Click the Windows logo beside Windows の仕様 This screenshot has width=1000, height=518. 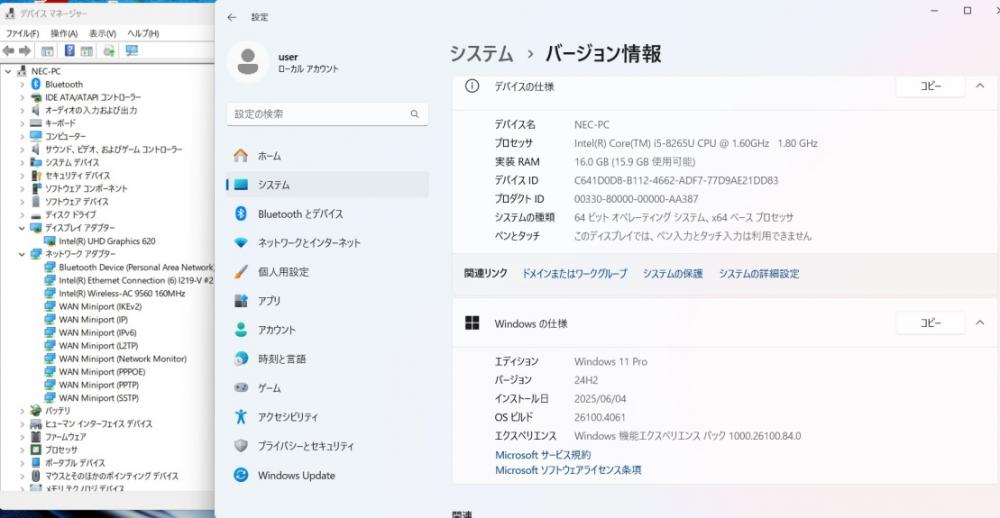pyautogui.click(x=472, y=323)
